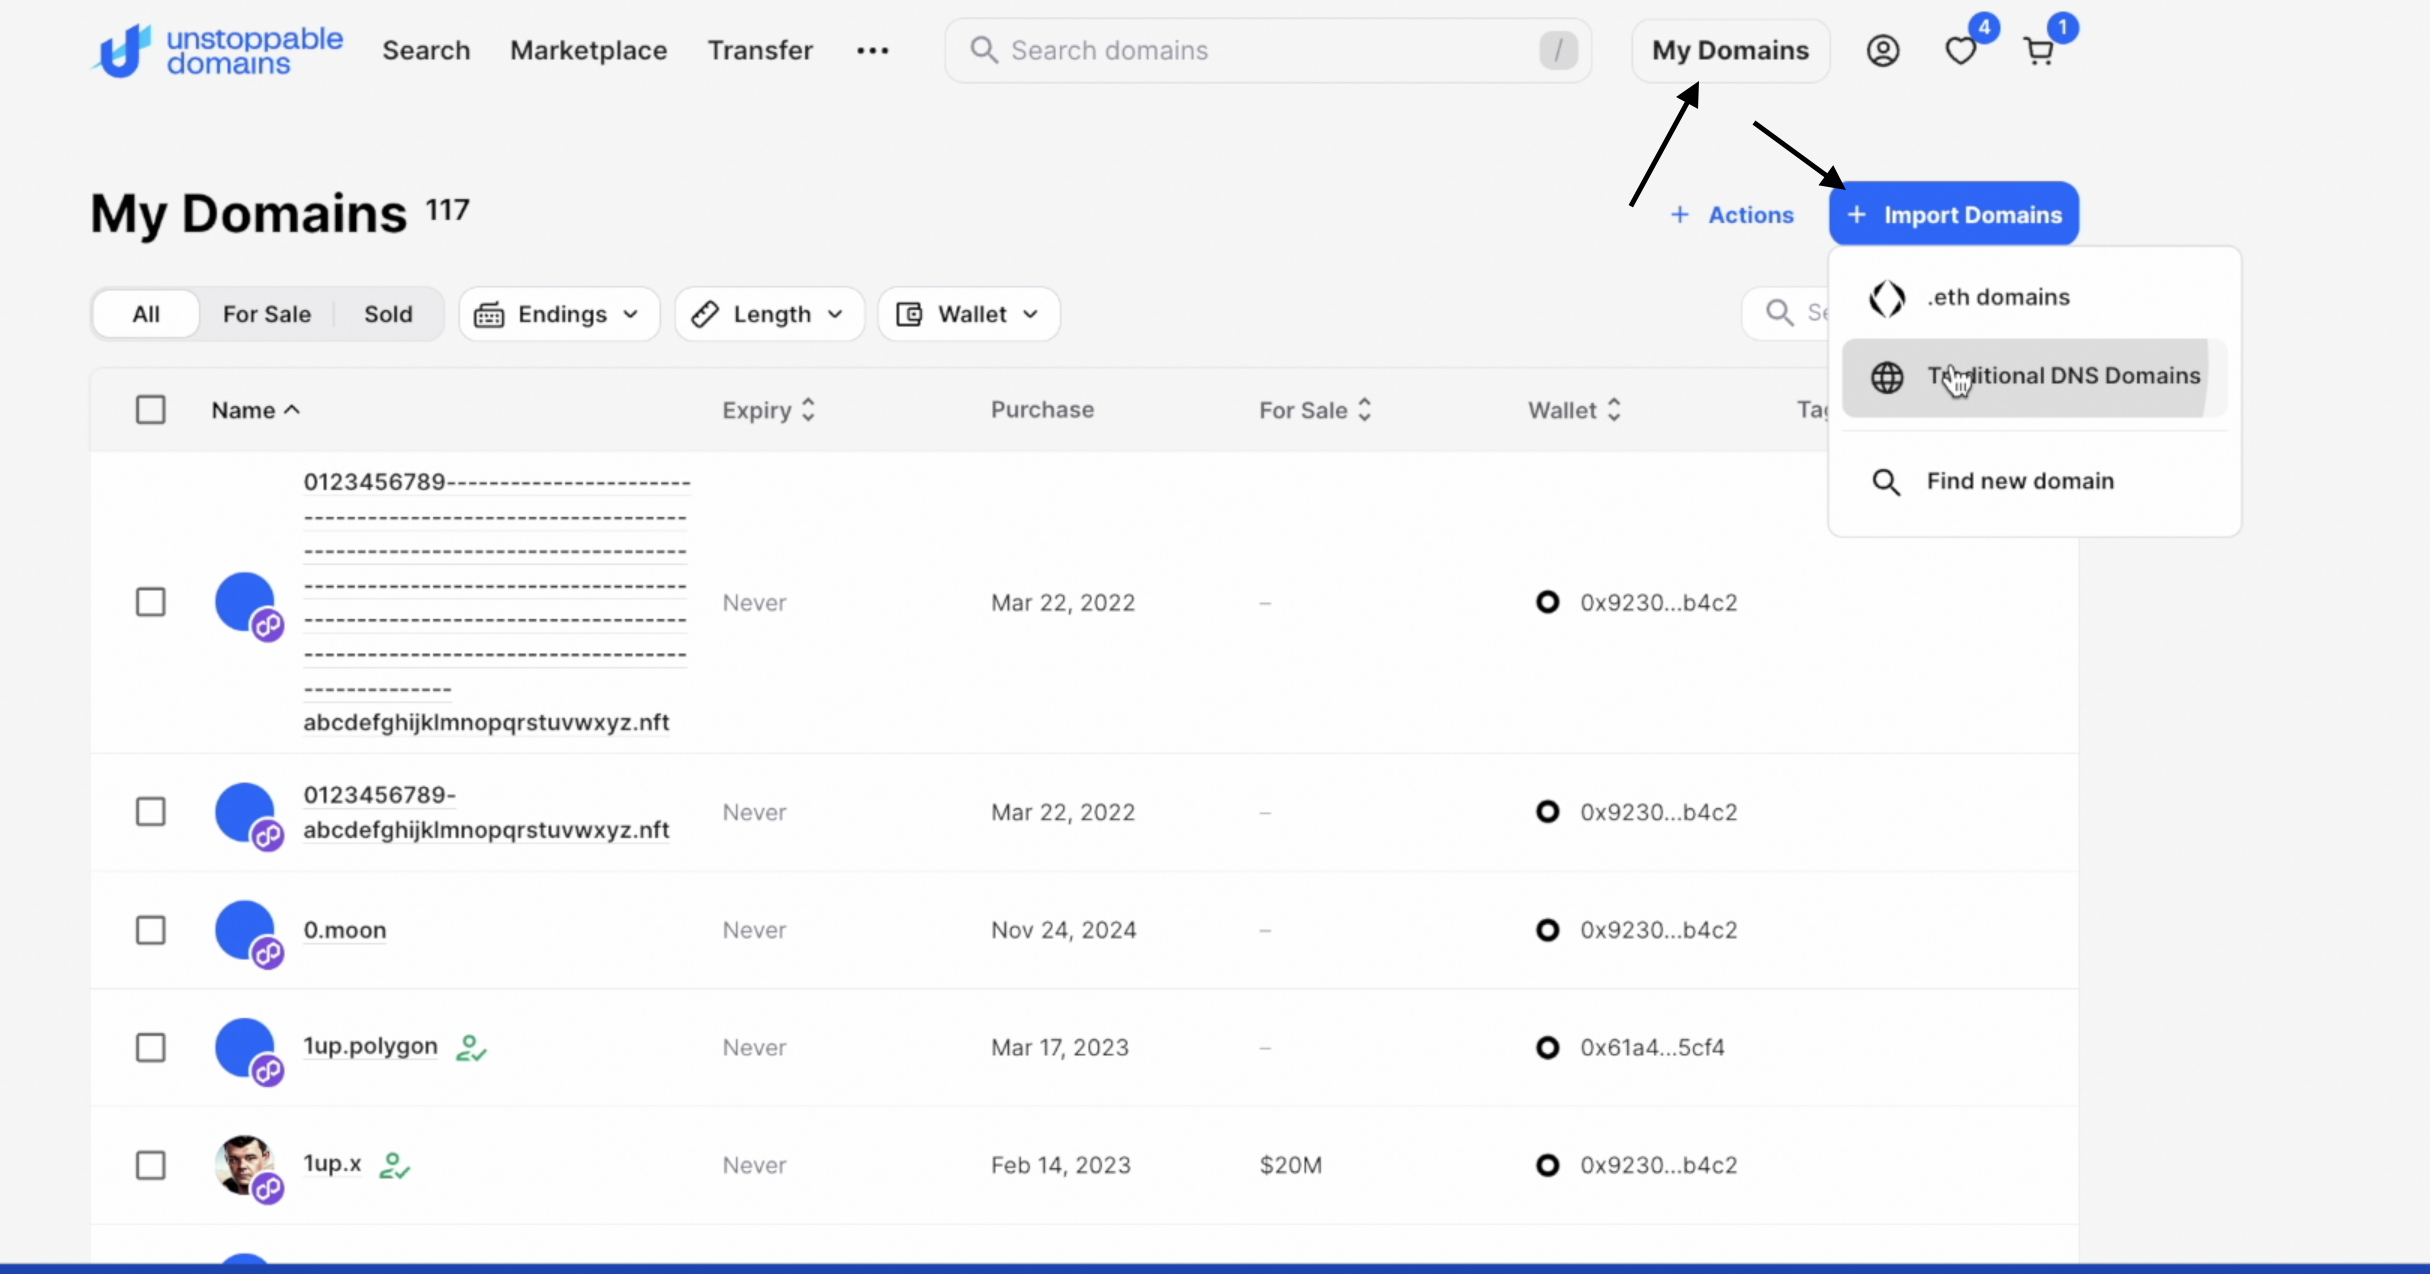Viewport: 2430px width, 1274px height.
Task: Click the three-dot more menu icon
Action: click(872, 50)
